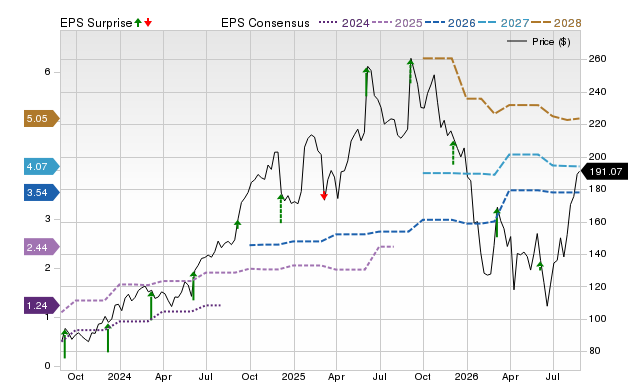Viewport: 640px width, 382px height.
Task: Select the 2024 consensus legend entry
Action: pos(344,23)
